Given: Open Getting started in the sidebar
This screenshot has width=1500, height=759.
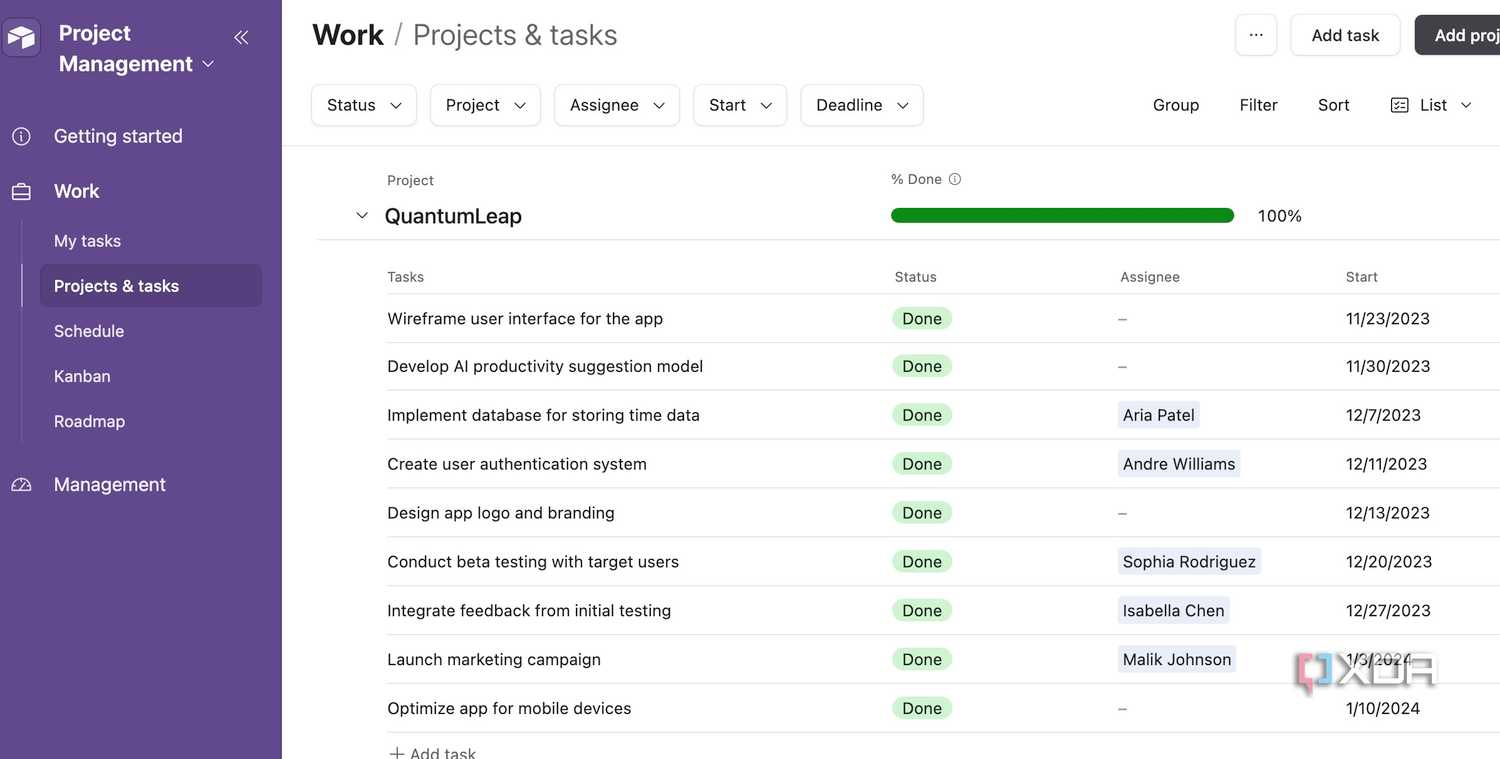Looking at the screenshot, I should click(x=118, y=136).
